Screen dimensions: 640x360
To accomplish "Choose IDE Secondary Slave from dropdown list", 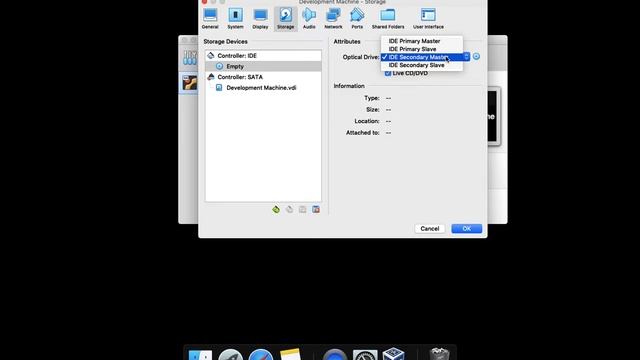I will pyautogui.click(x=422, y=65).
